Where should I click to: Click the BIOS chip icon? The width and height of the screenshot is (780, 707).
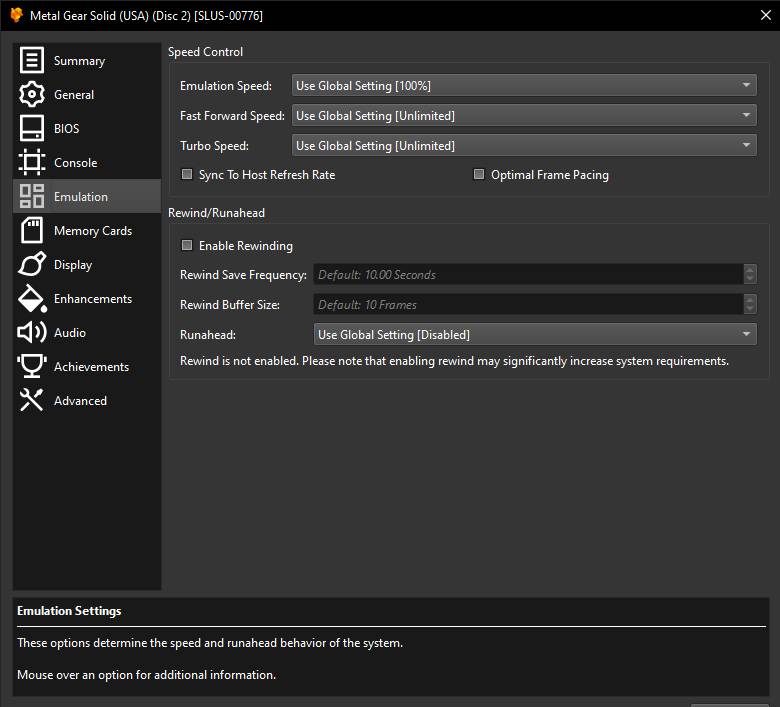[32, 128]
